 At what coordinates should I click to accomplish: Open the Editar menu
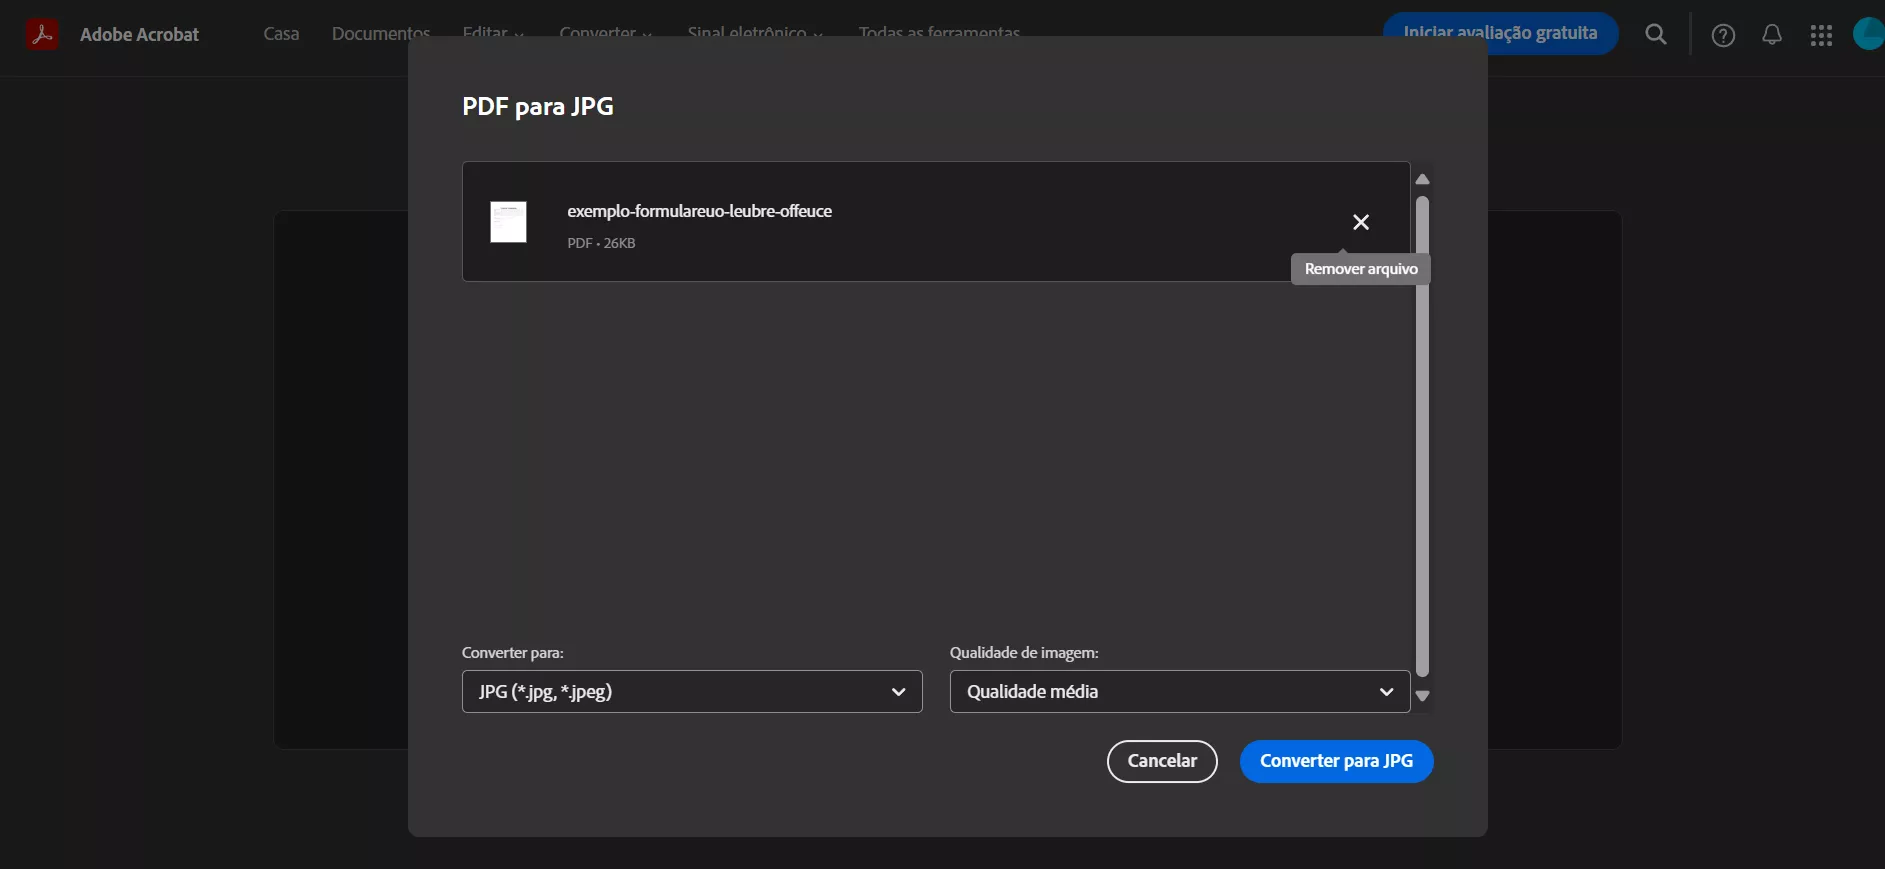[x=492, y=31]
